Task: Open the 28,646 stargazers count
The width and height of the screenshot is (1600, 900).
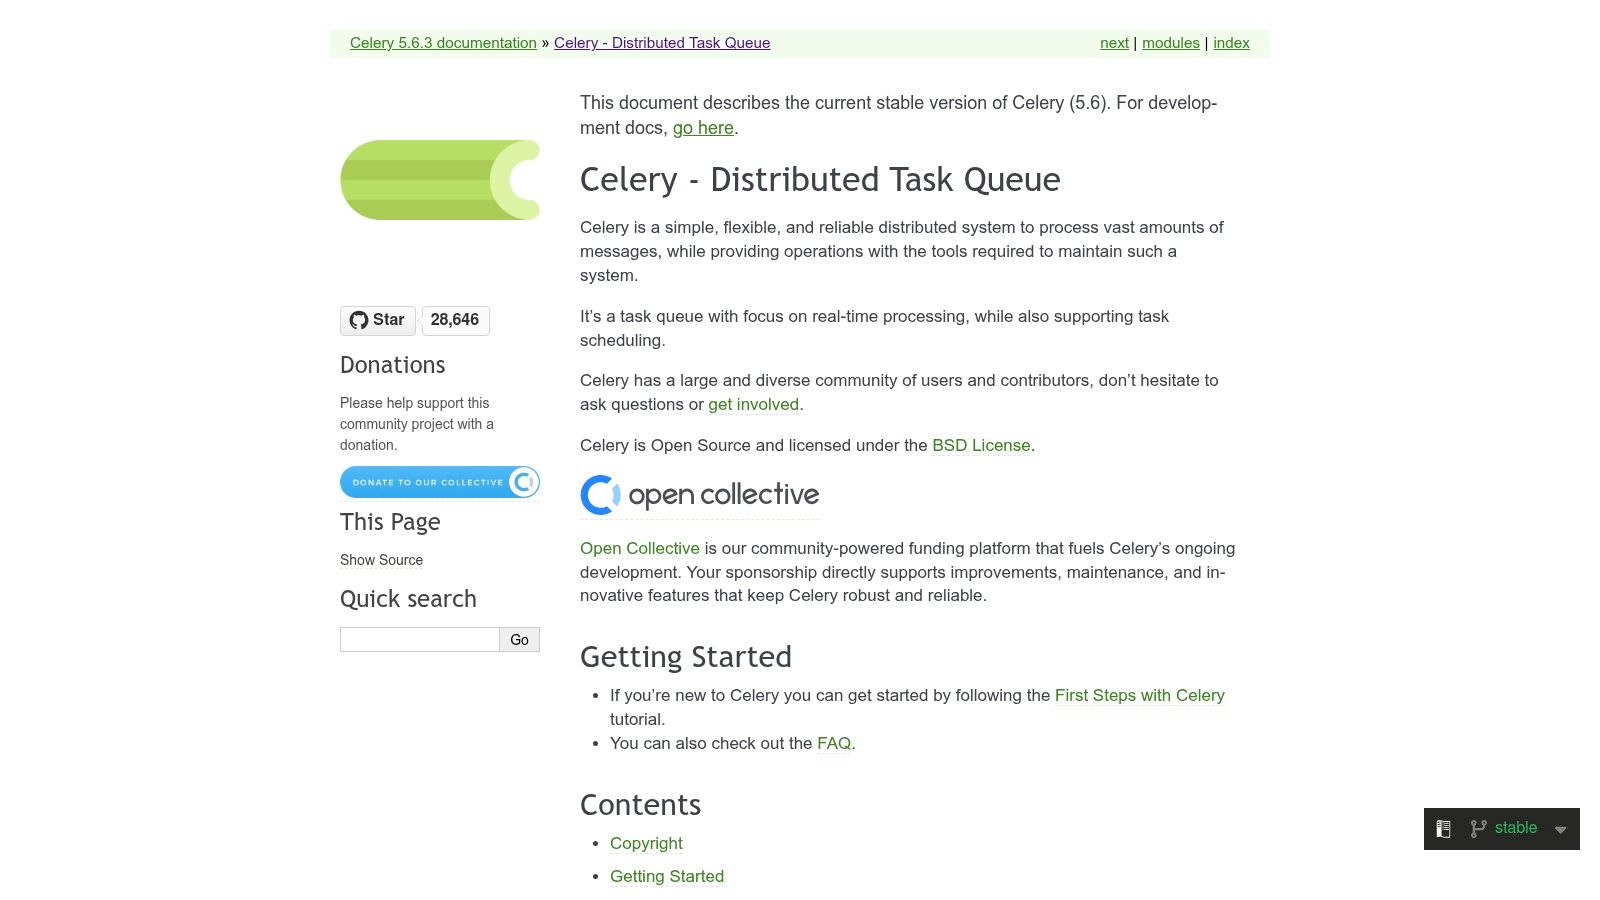Action: tap(455, 320)
